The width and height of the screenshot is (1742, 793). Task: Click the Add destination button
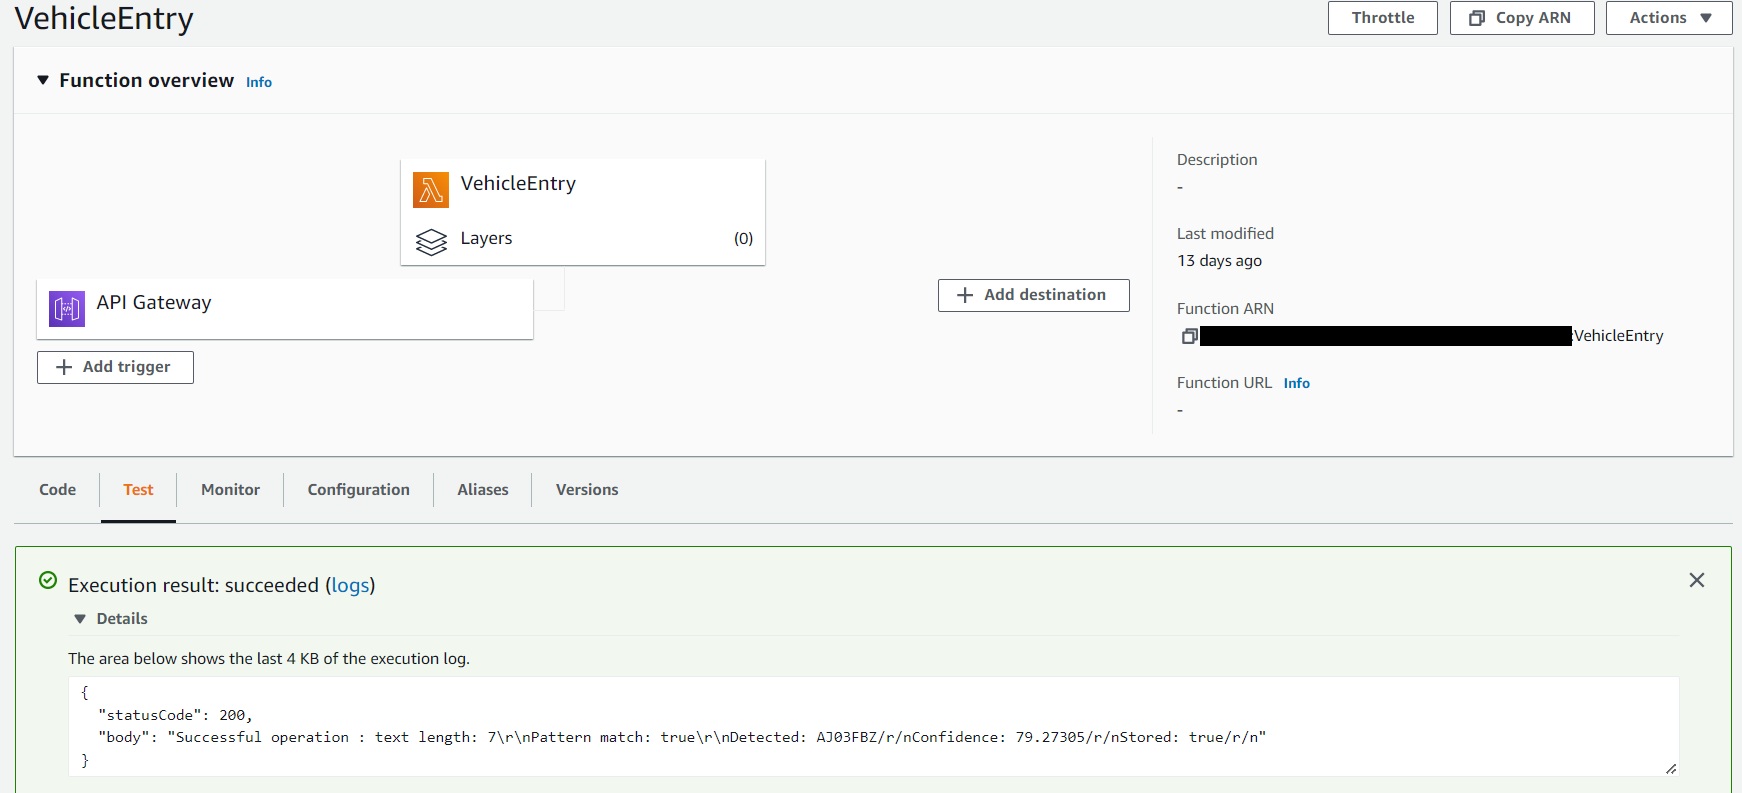coord(1033,295)
